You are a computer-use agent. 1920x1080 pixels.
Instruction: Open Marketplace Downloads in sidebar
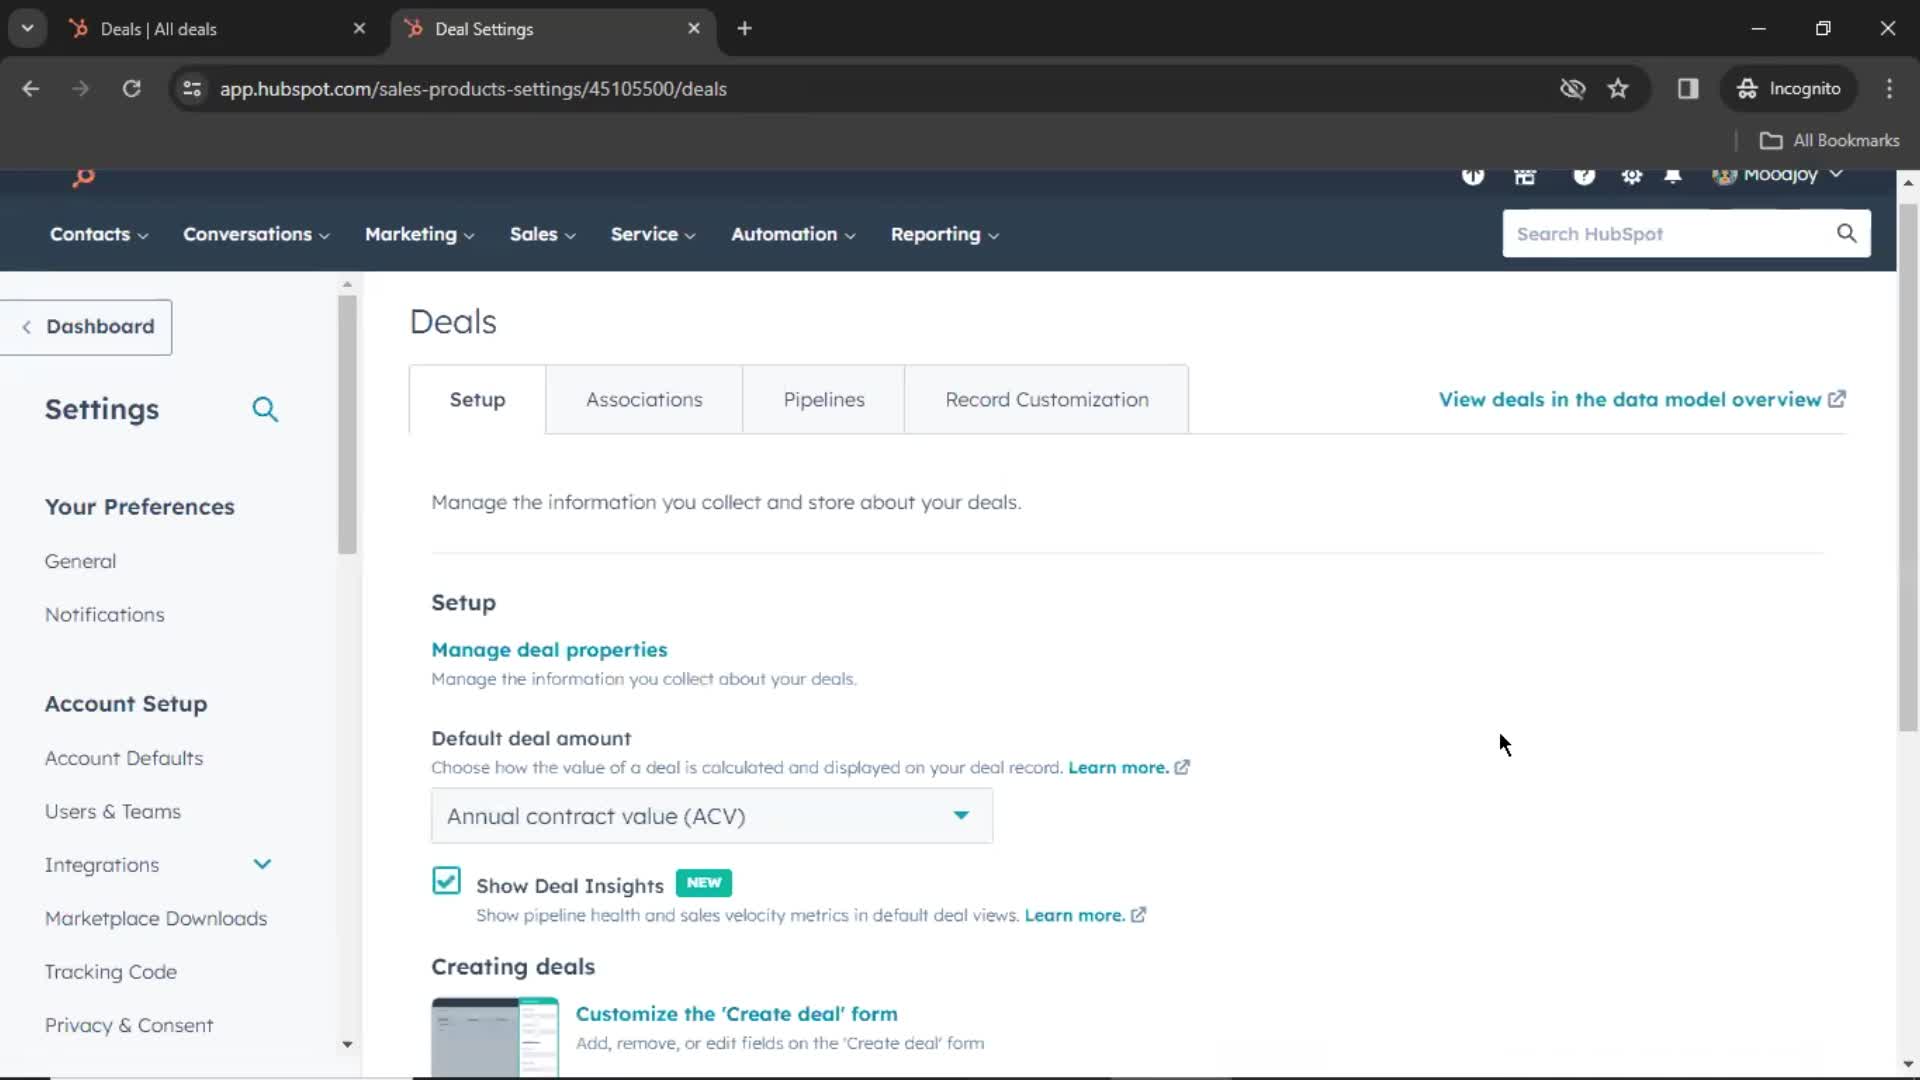(x=155, y=918)
